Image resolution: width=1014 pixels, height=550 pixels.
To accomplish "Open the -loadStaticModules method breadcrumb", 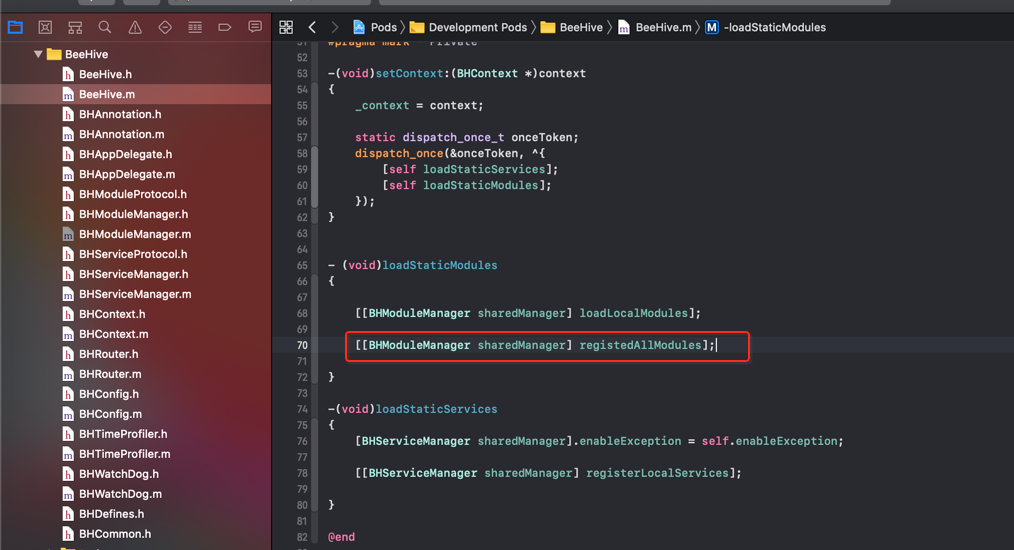I will coord(766,27).
